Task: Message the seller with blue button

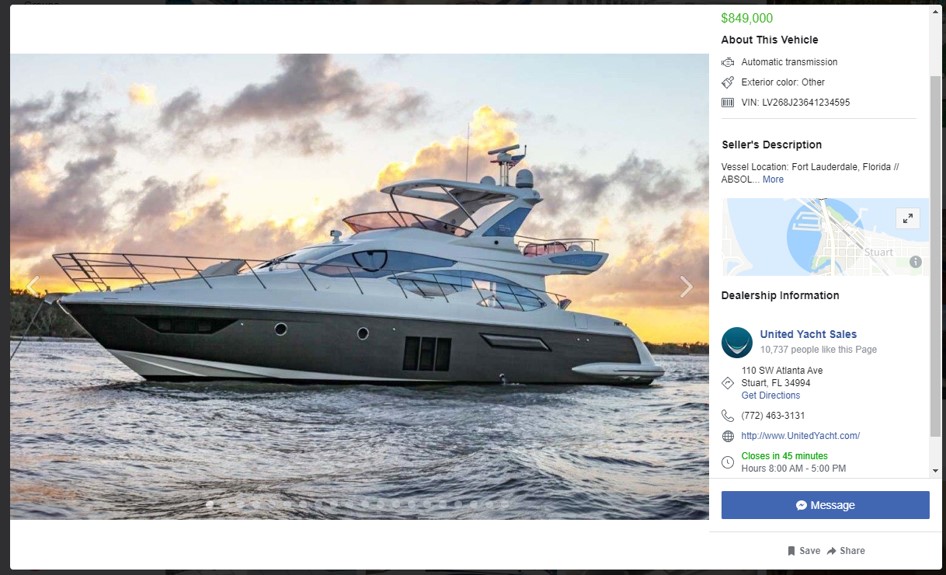Action: 825,505
